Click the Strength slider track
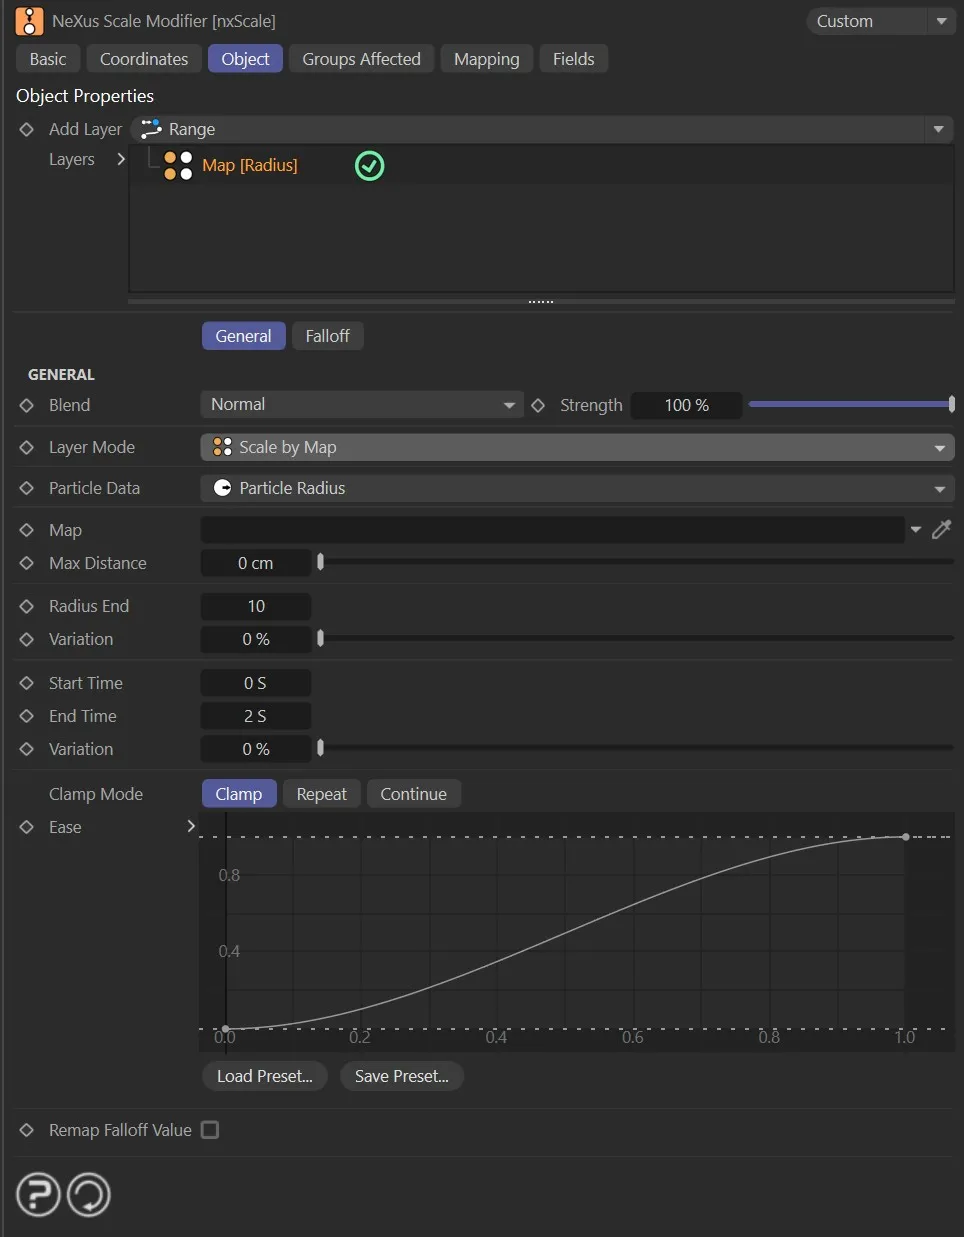Viewport: 964px width, 1237px height. click(x=850, y=405)
